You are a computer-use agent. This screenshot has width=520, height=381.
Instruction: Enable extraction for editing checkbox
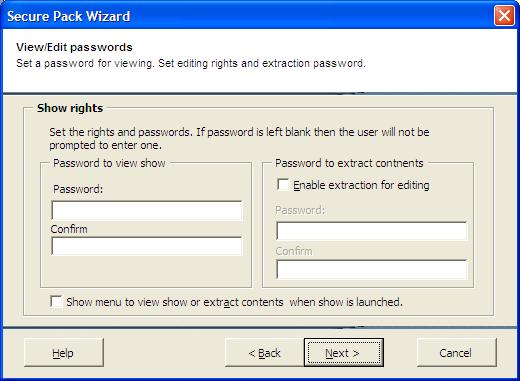tap(283, 185)
